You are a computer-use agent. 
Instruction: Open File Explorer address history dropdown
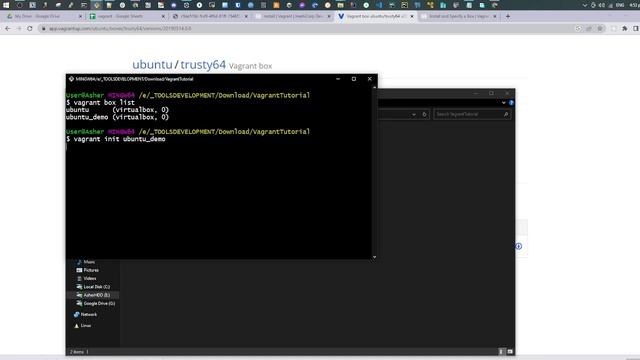click(x=414, y=114)
